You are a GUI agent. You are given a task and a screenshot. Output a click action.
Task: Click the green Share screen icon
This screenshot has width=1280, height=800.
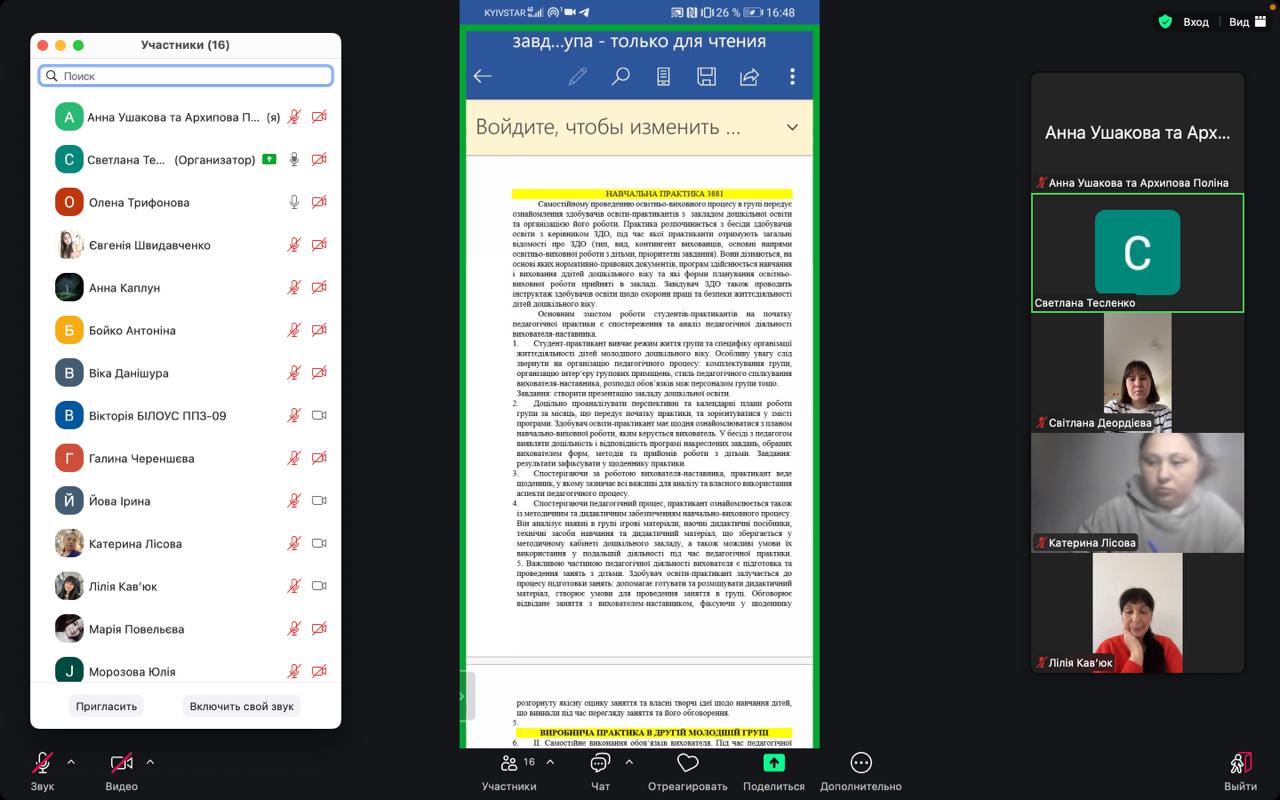(x=774, y=762)
